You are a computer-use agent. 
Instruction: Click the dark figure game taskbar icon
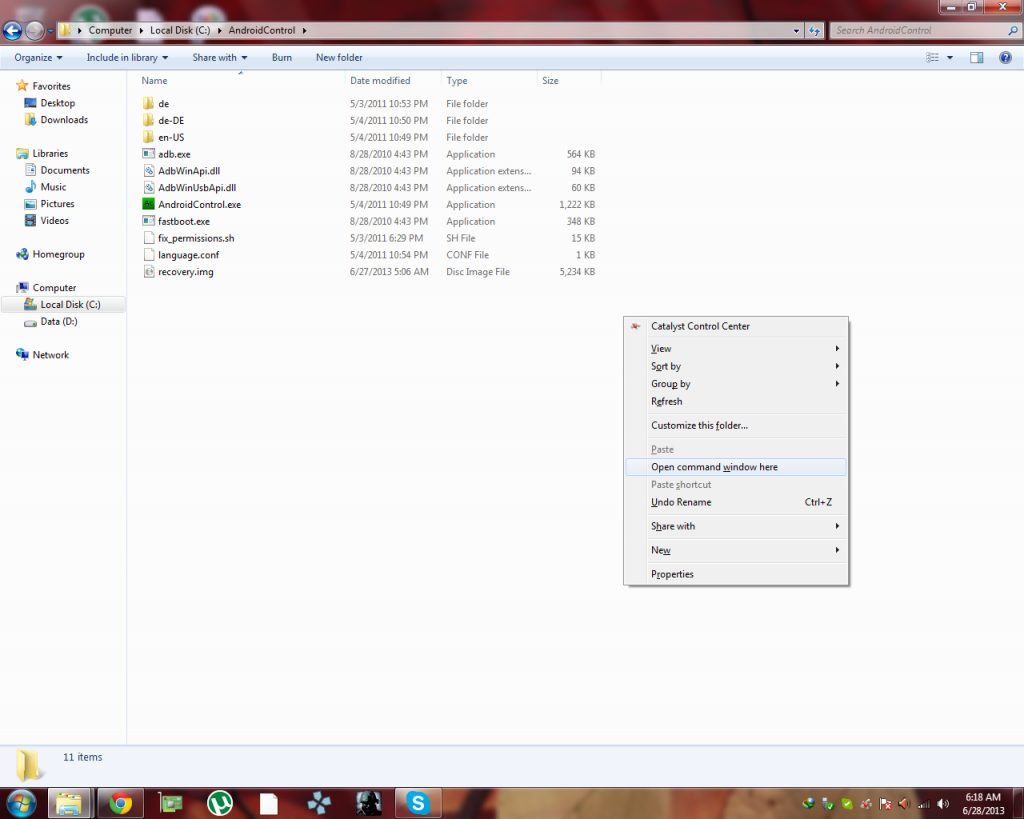[x=369, y=803]
